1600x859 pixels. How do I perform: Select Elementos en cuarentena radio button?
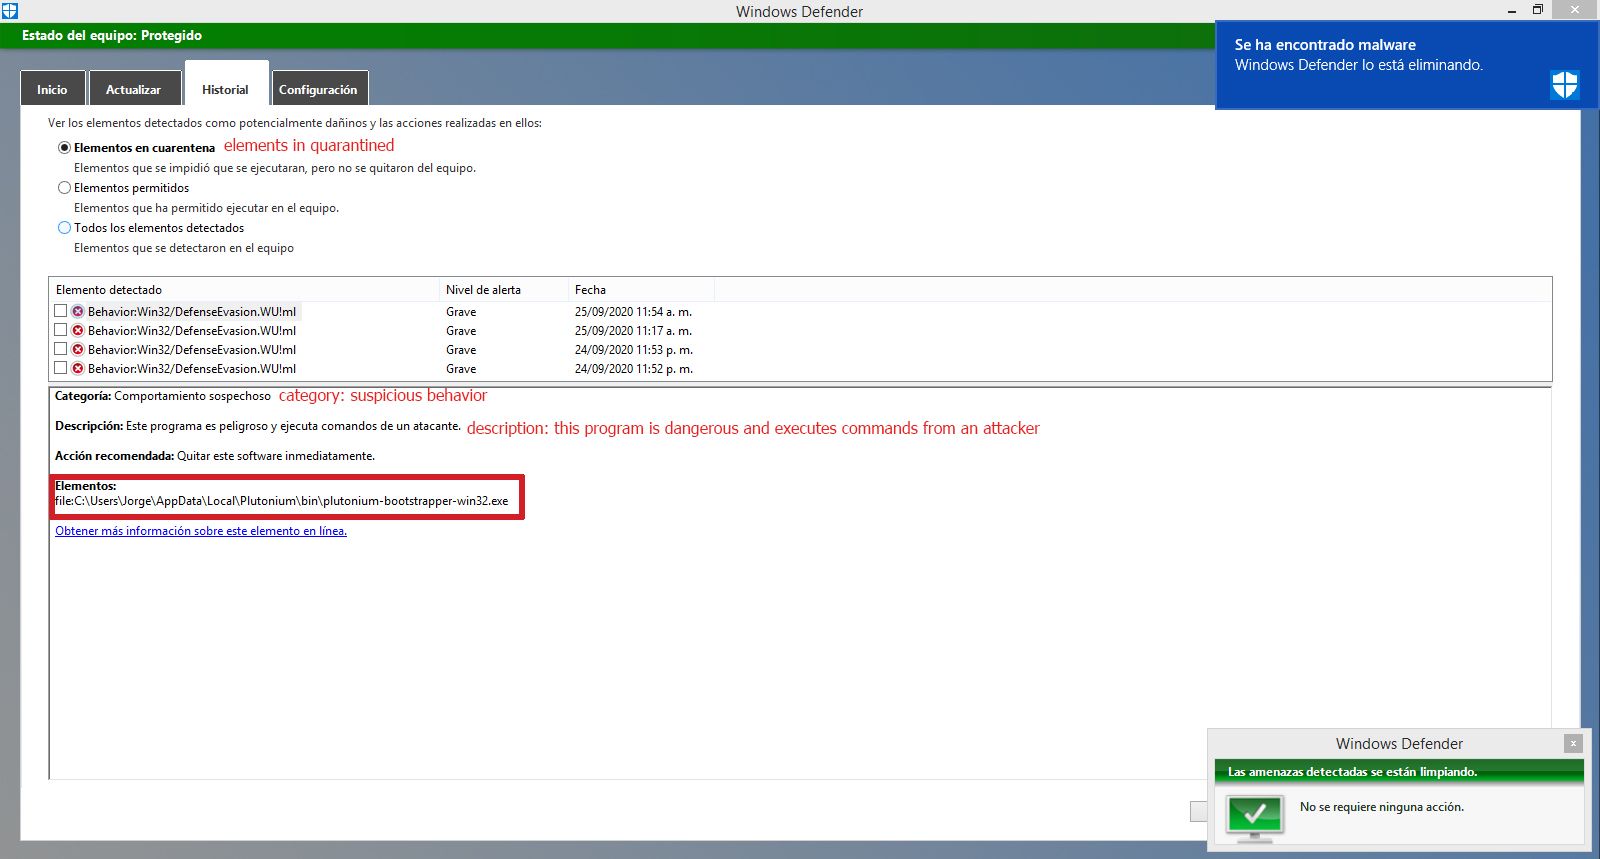point(65,147)
